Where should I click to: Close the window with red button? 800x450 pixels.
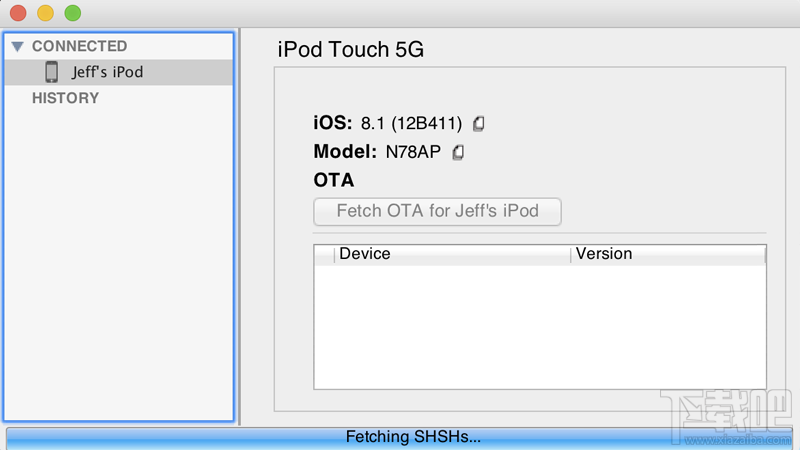18,13
